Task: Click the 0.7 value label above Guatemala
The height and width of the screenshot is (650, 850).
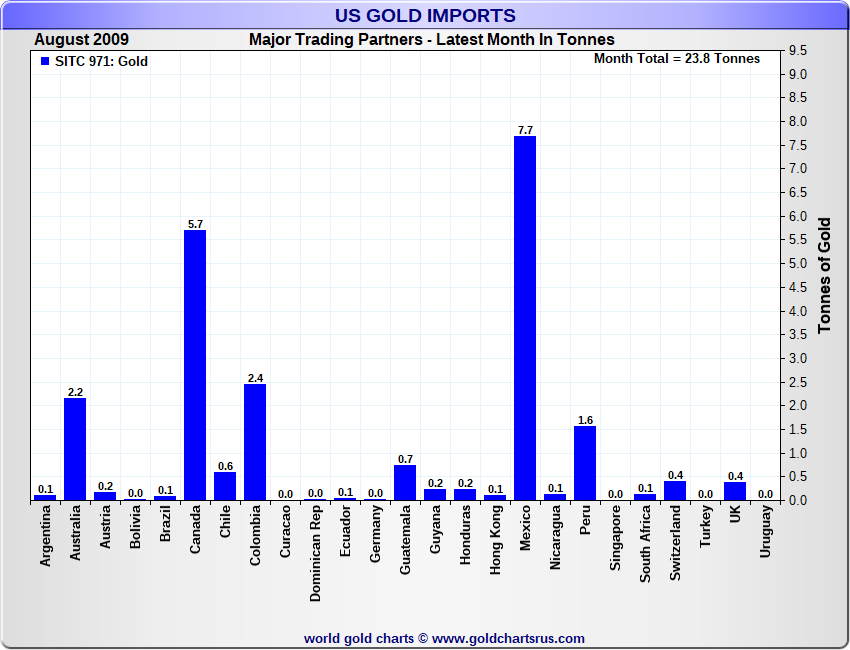Action: (x=405, y=459)
